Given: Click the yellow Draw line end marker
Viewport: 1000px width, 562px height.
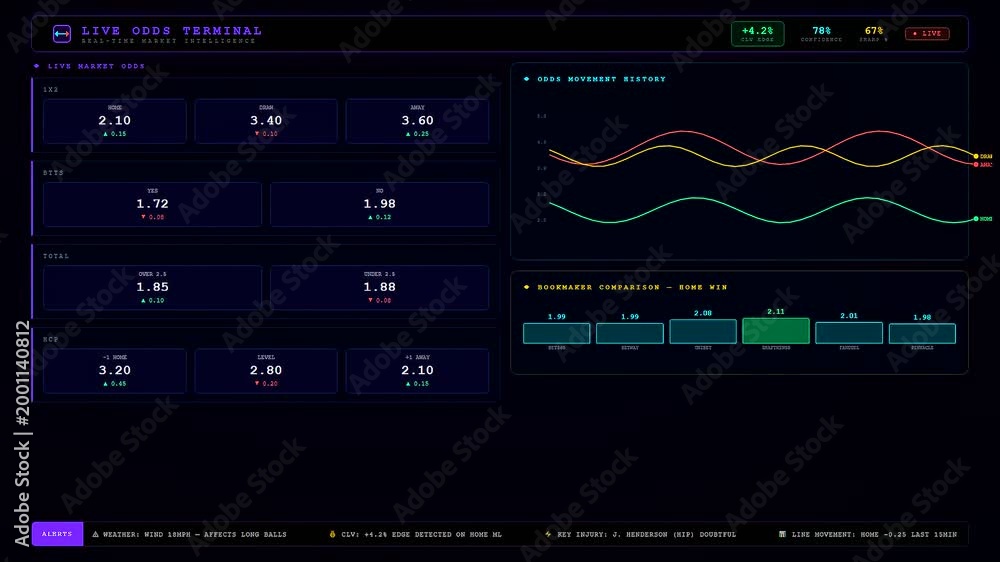Looking at the screenshot, I should (976, 156).
